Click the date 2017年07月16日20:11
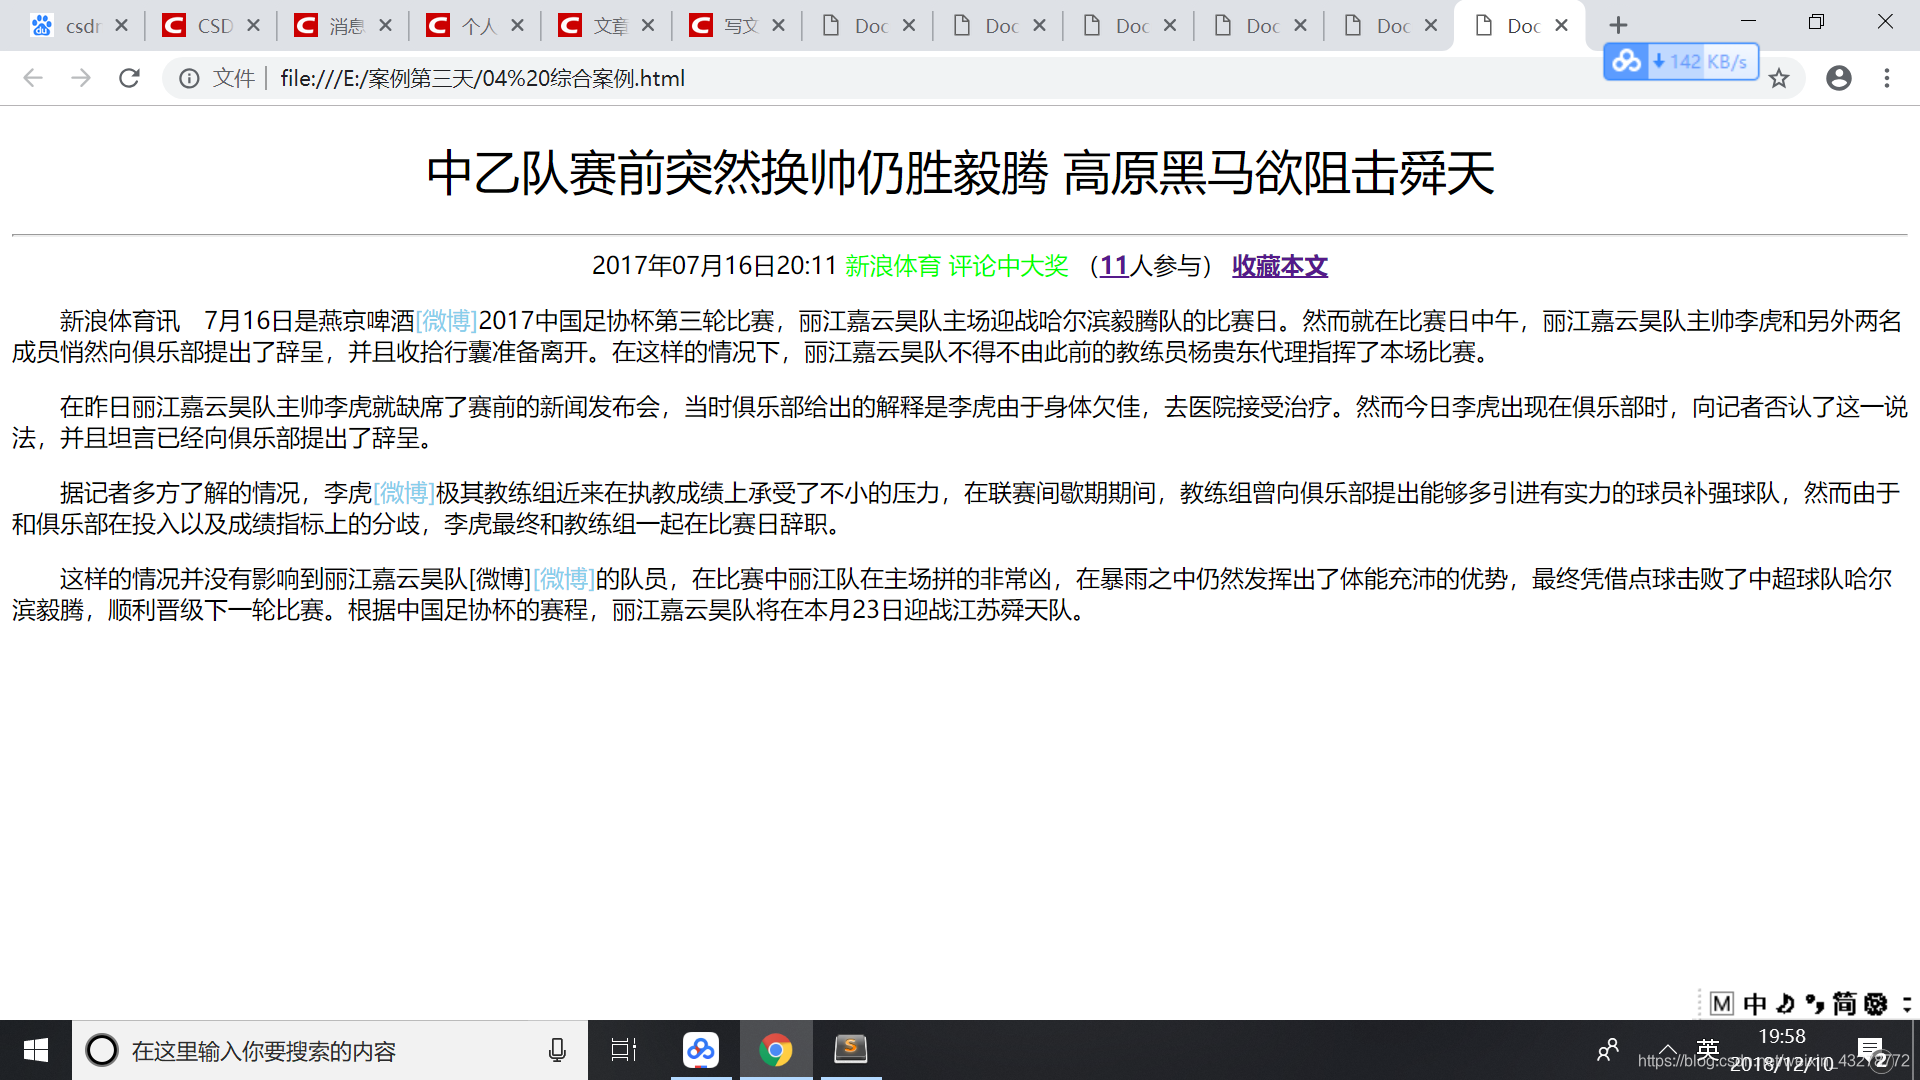This screenshot has height=1080, width=1920. click(714, 266)
